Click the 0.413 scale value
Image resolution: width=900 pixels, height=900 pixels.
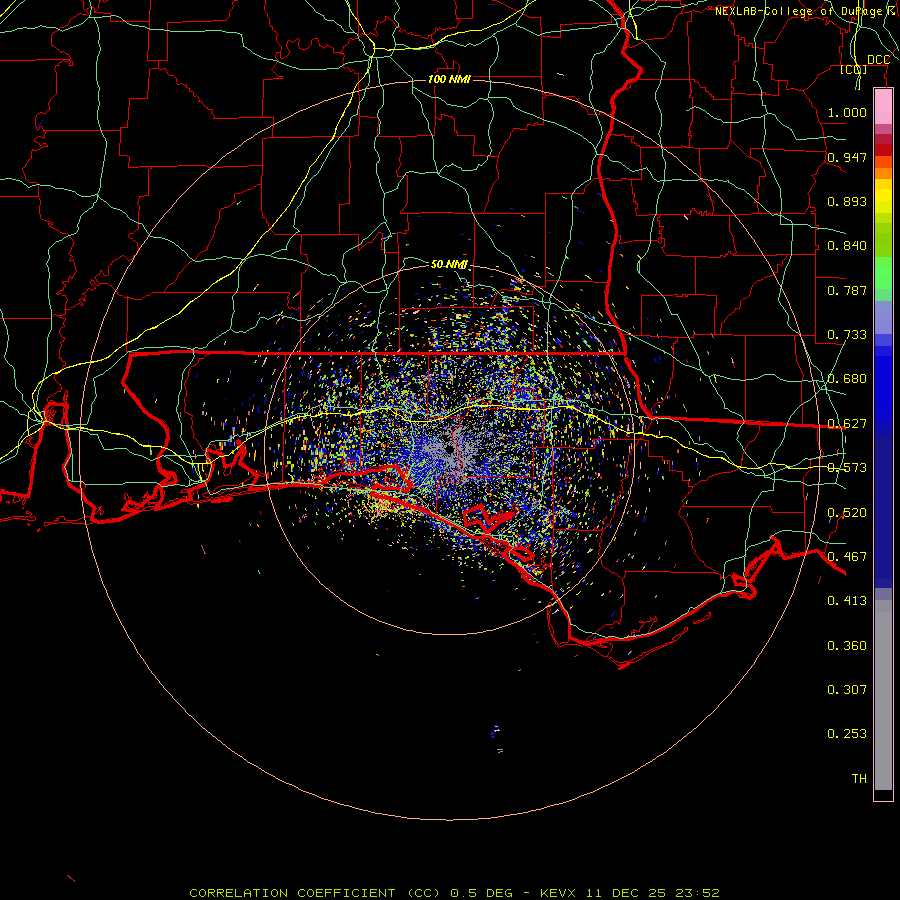pyautogui.click(x=847, y=601)
